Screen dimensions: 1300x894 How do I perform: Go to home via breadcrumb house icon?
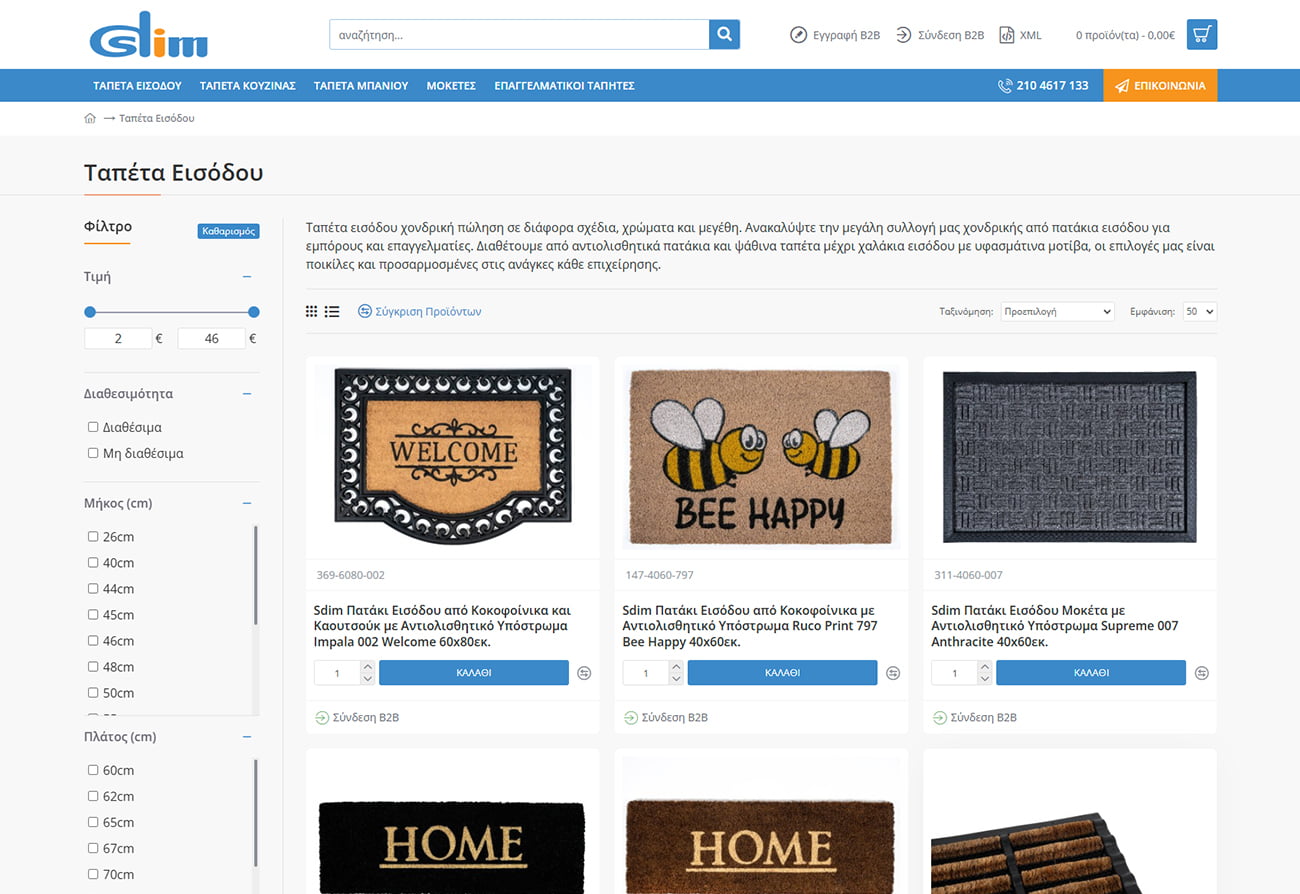click(90, 118)
